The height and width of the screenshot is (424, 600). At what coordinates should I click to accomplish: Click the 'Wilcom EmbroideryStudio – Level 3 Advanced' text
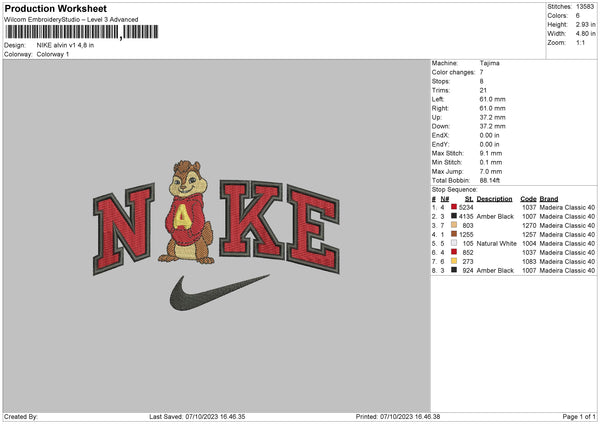71,20
